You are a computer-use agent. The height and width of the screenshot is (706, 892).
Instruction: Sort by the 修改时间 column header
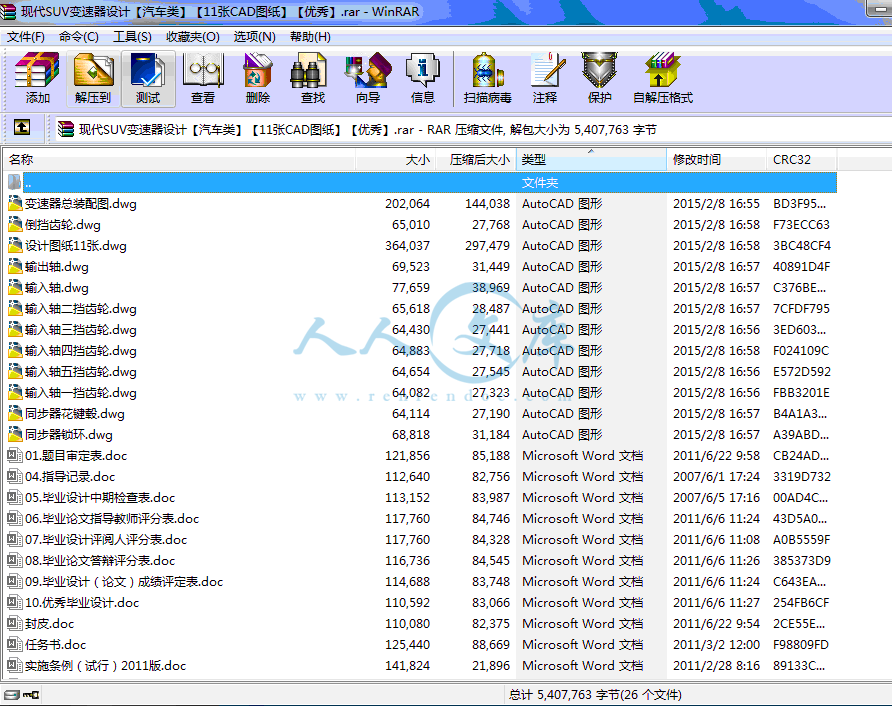point(716,159)
